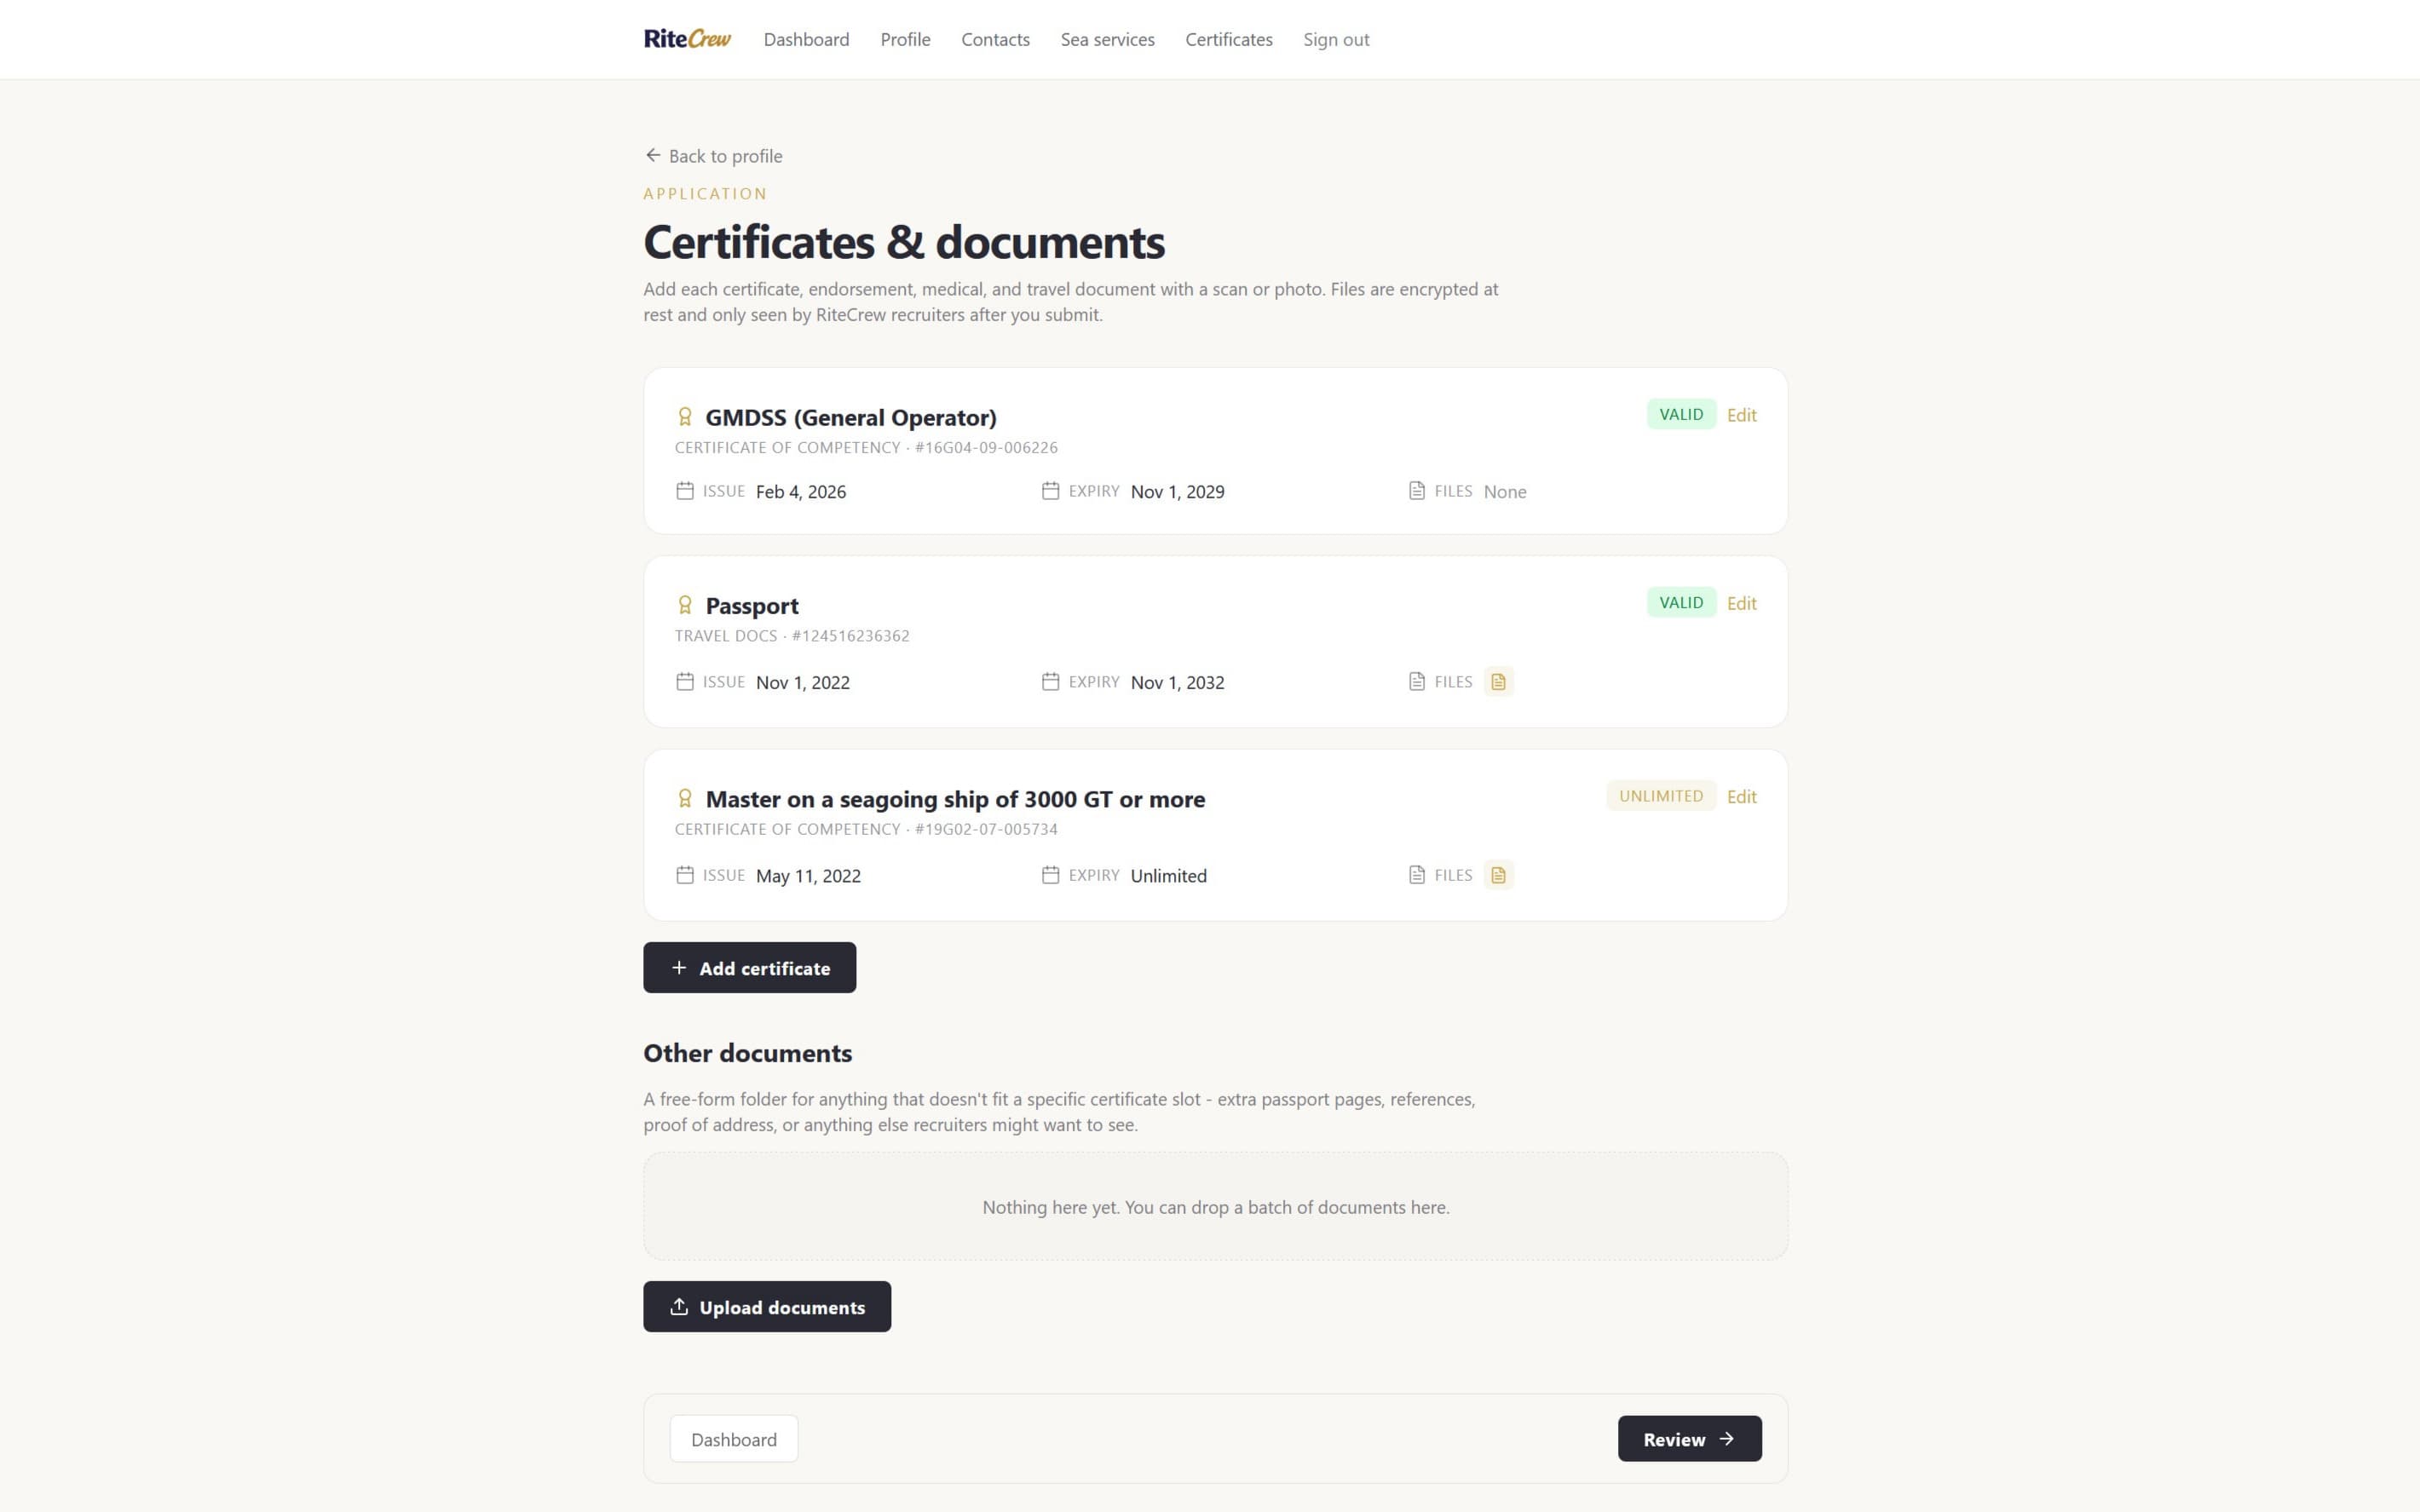Edit the Passport entry
This screenshot has width=2420, height=1512.
coord(1741,603)
